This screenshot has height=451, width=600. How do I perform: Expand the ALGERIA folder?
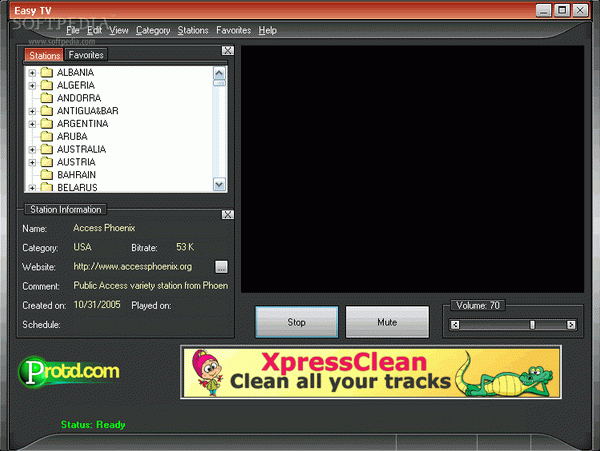point(32,85)
